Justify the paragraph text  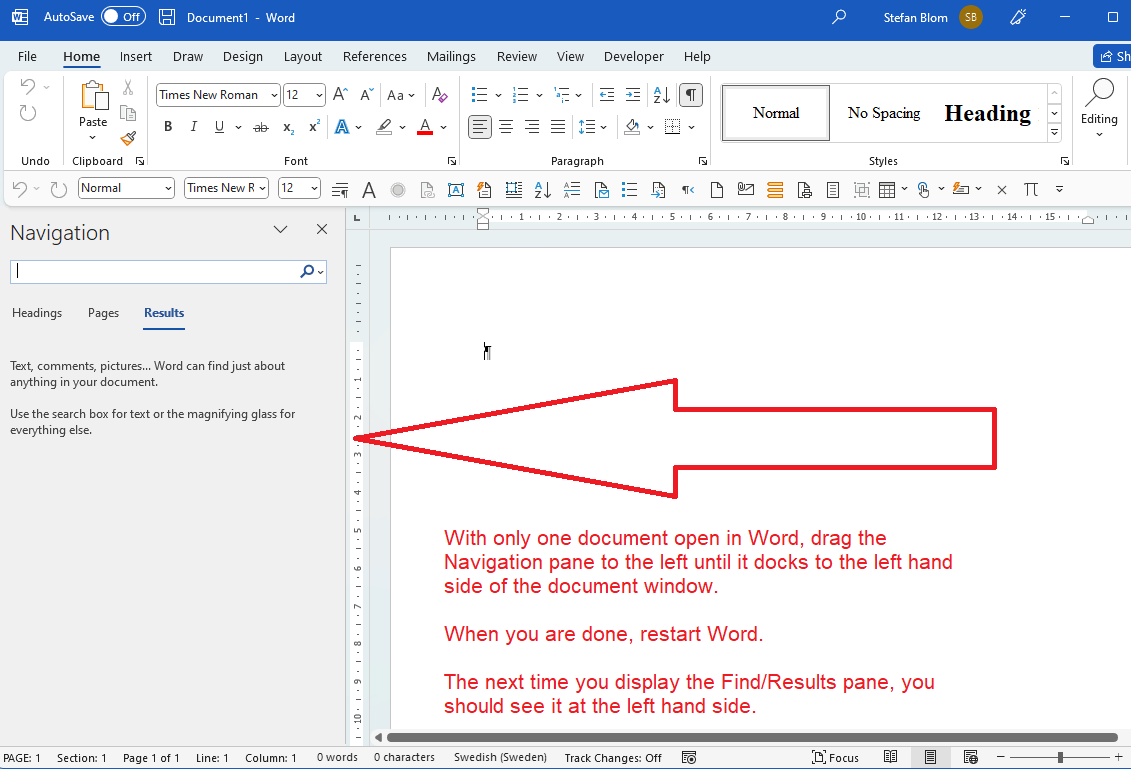(558, 127)
